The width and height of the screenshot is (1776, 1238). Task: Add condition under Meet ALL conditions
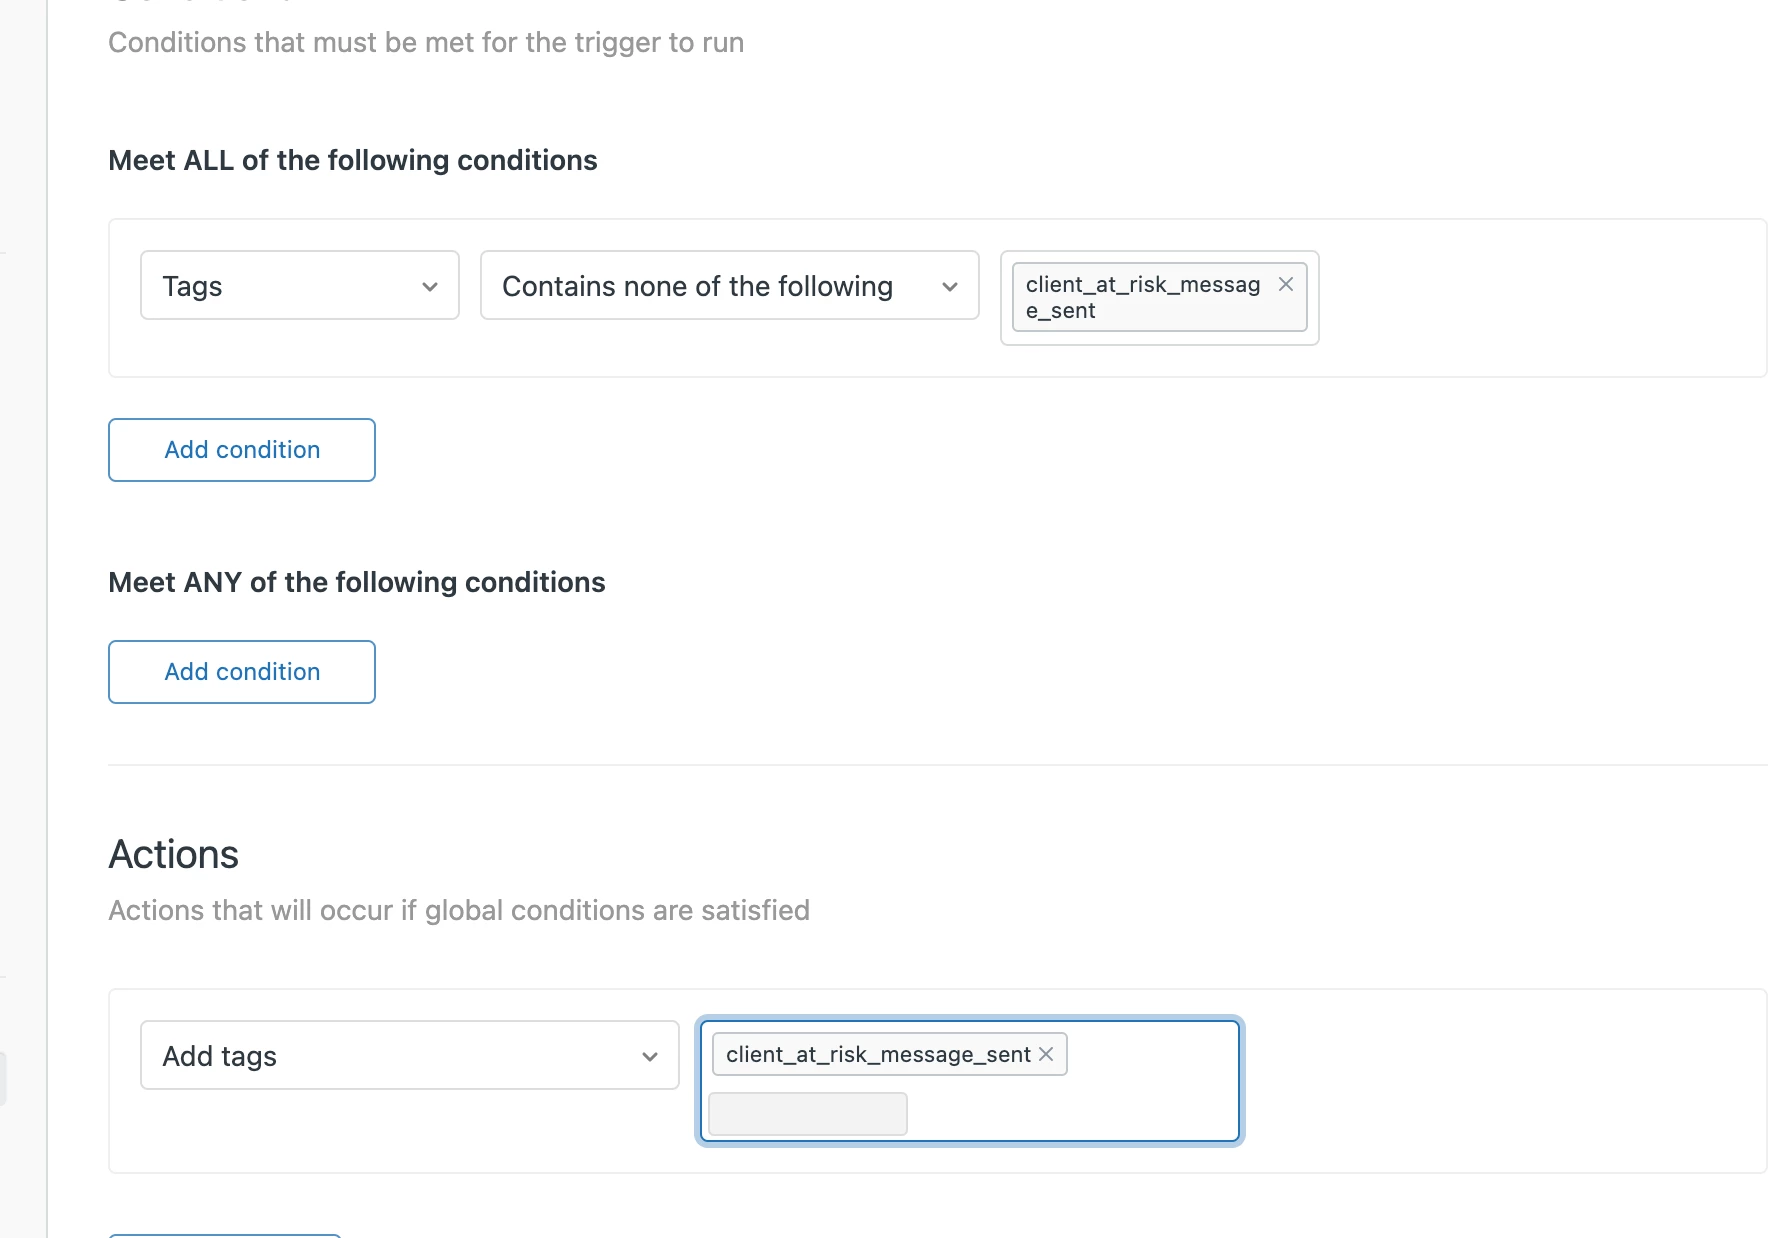[x=242, y=450]
